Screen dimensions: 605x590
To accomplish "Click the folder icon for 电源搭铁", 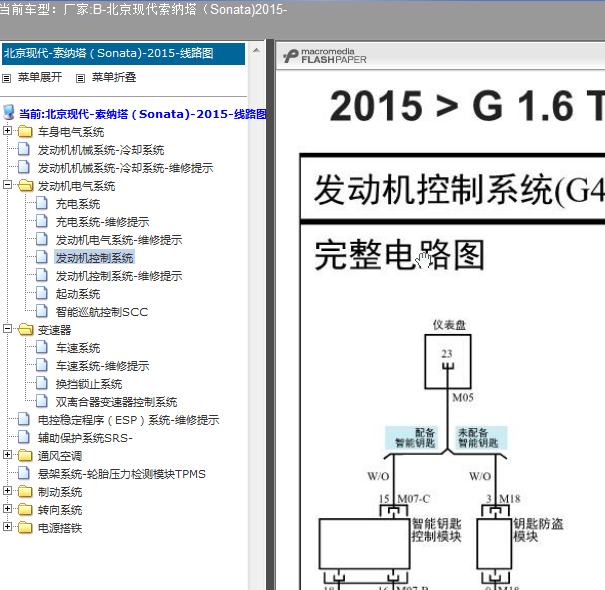I will point(25,527).
